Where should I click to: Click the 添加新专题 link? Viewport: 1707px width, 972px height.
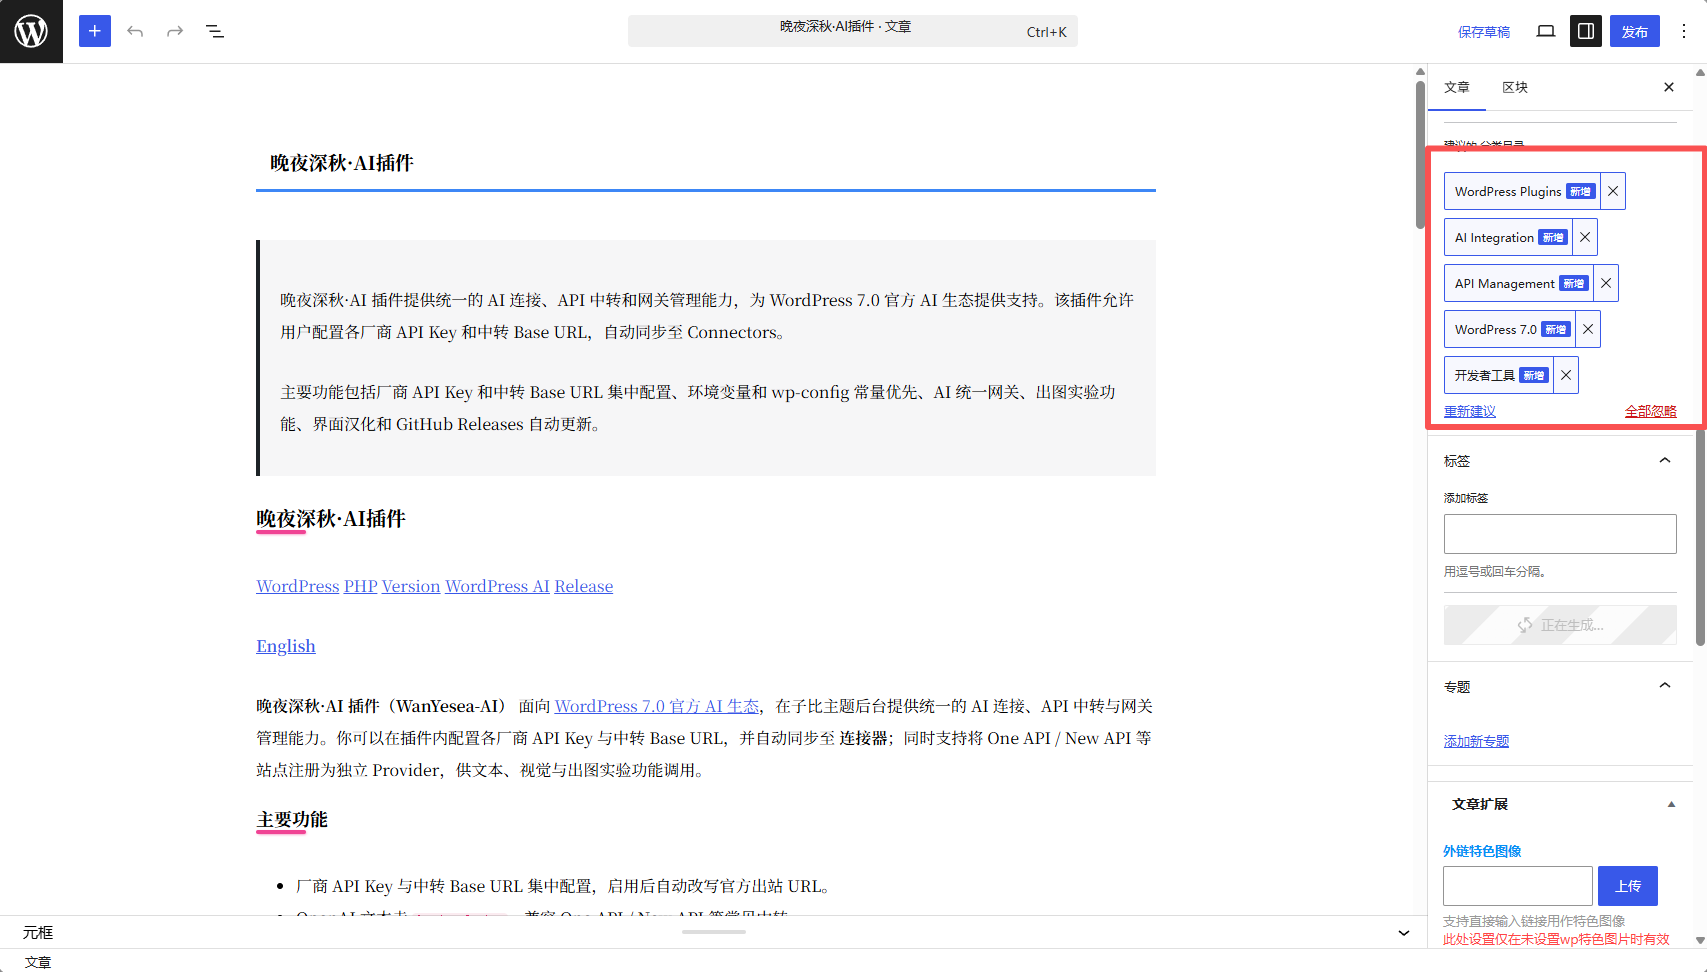1476,741
